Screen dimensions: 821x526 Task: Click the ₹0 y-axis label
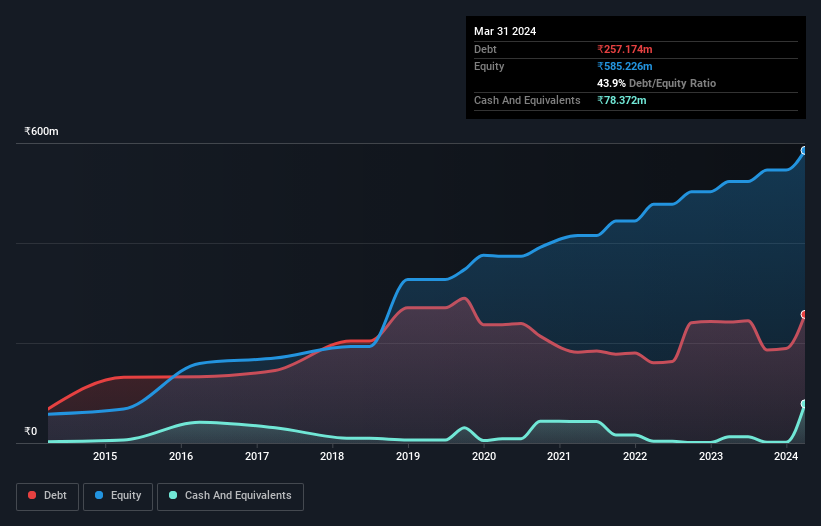pyautogui.click(x=31, y=431)
